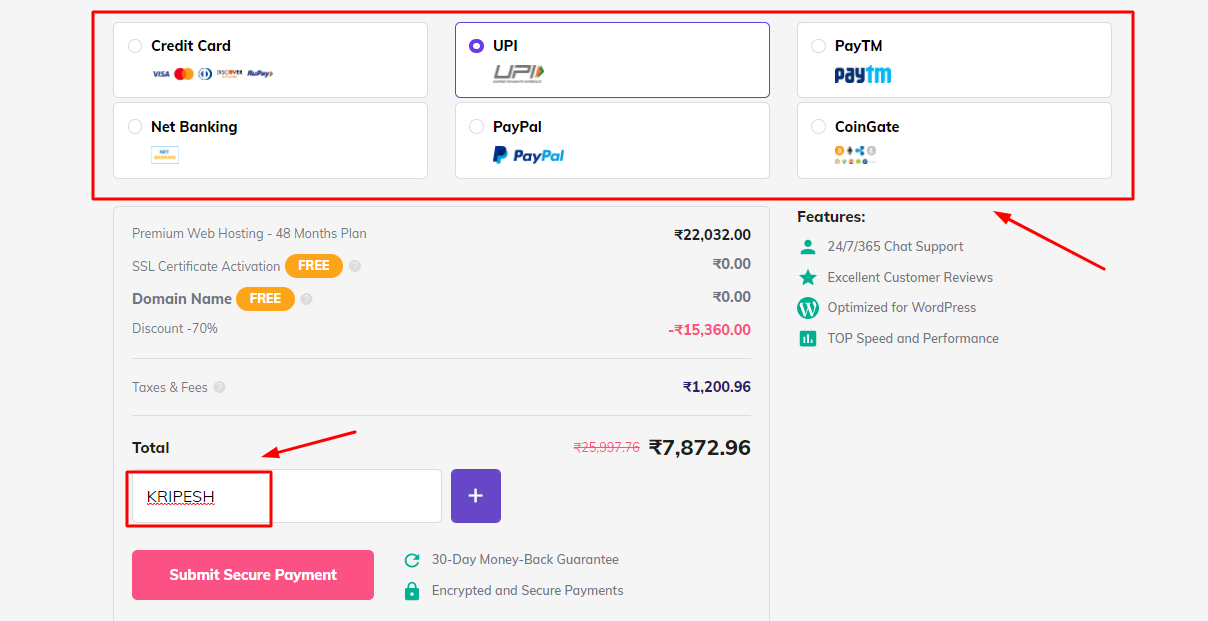This screenshot has height=621, width=1208.
Task: Show Taxes & Fees info tooltip icon
Action: click(x=219, y=388)
